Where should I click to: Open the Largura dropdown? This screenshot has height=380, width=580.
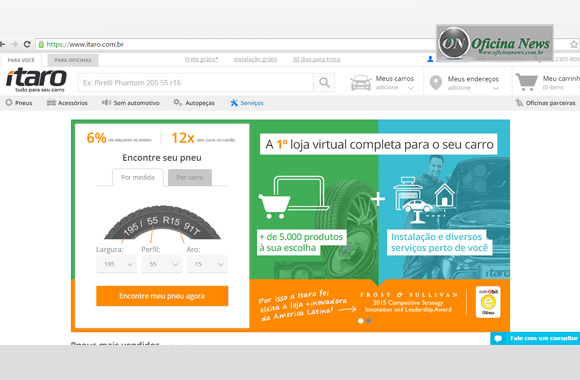point(117,264)
